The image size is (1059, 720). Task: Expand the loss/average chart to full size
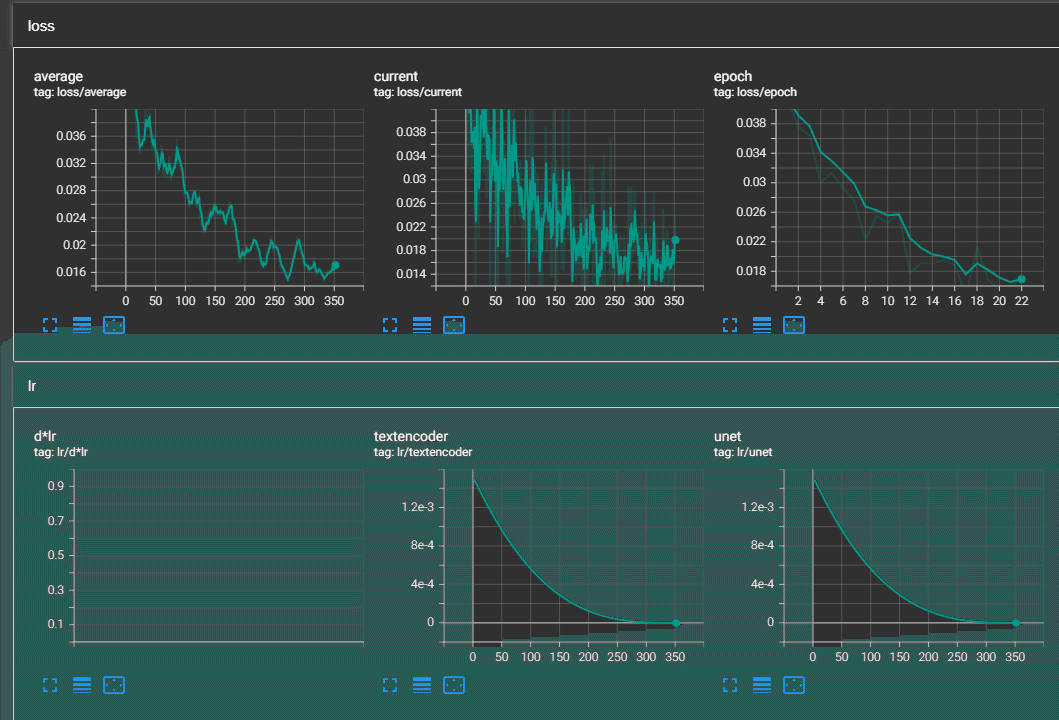click(50, 325)
